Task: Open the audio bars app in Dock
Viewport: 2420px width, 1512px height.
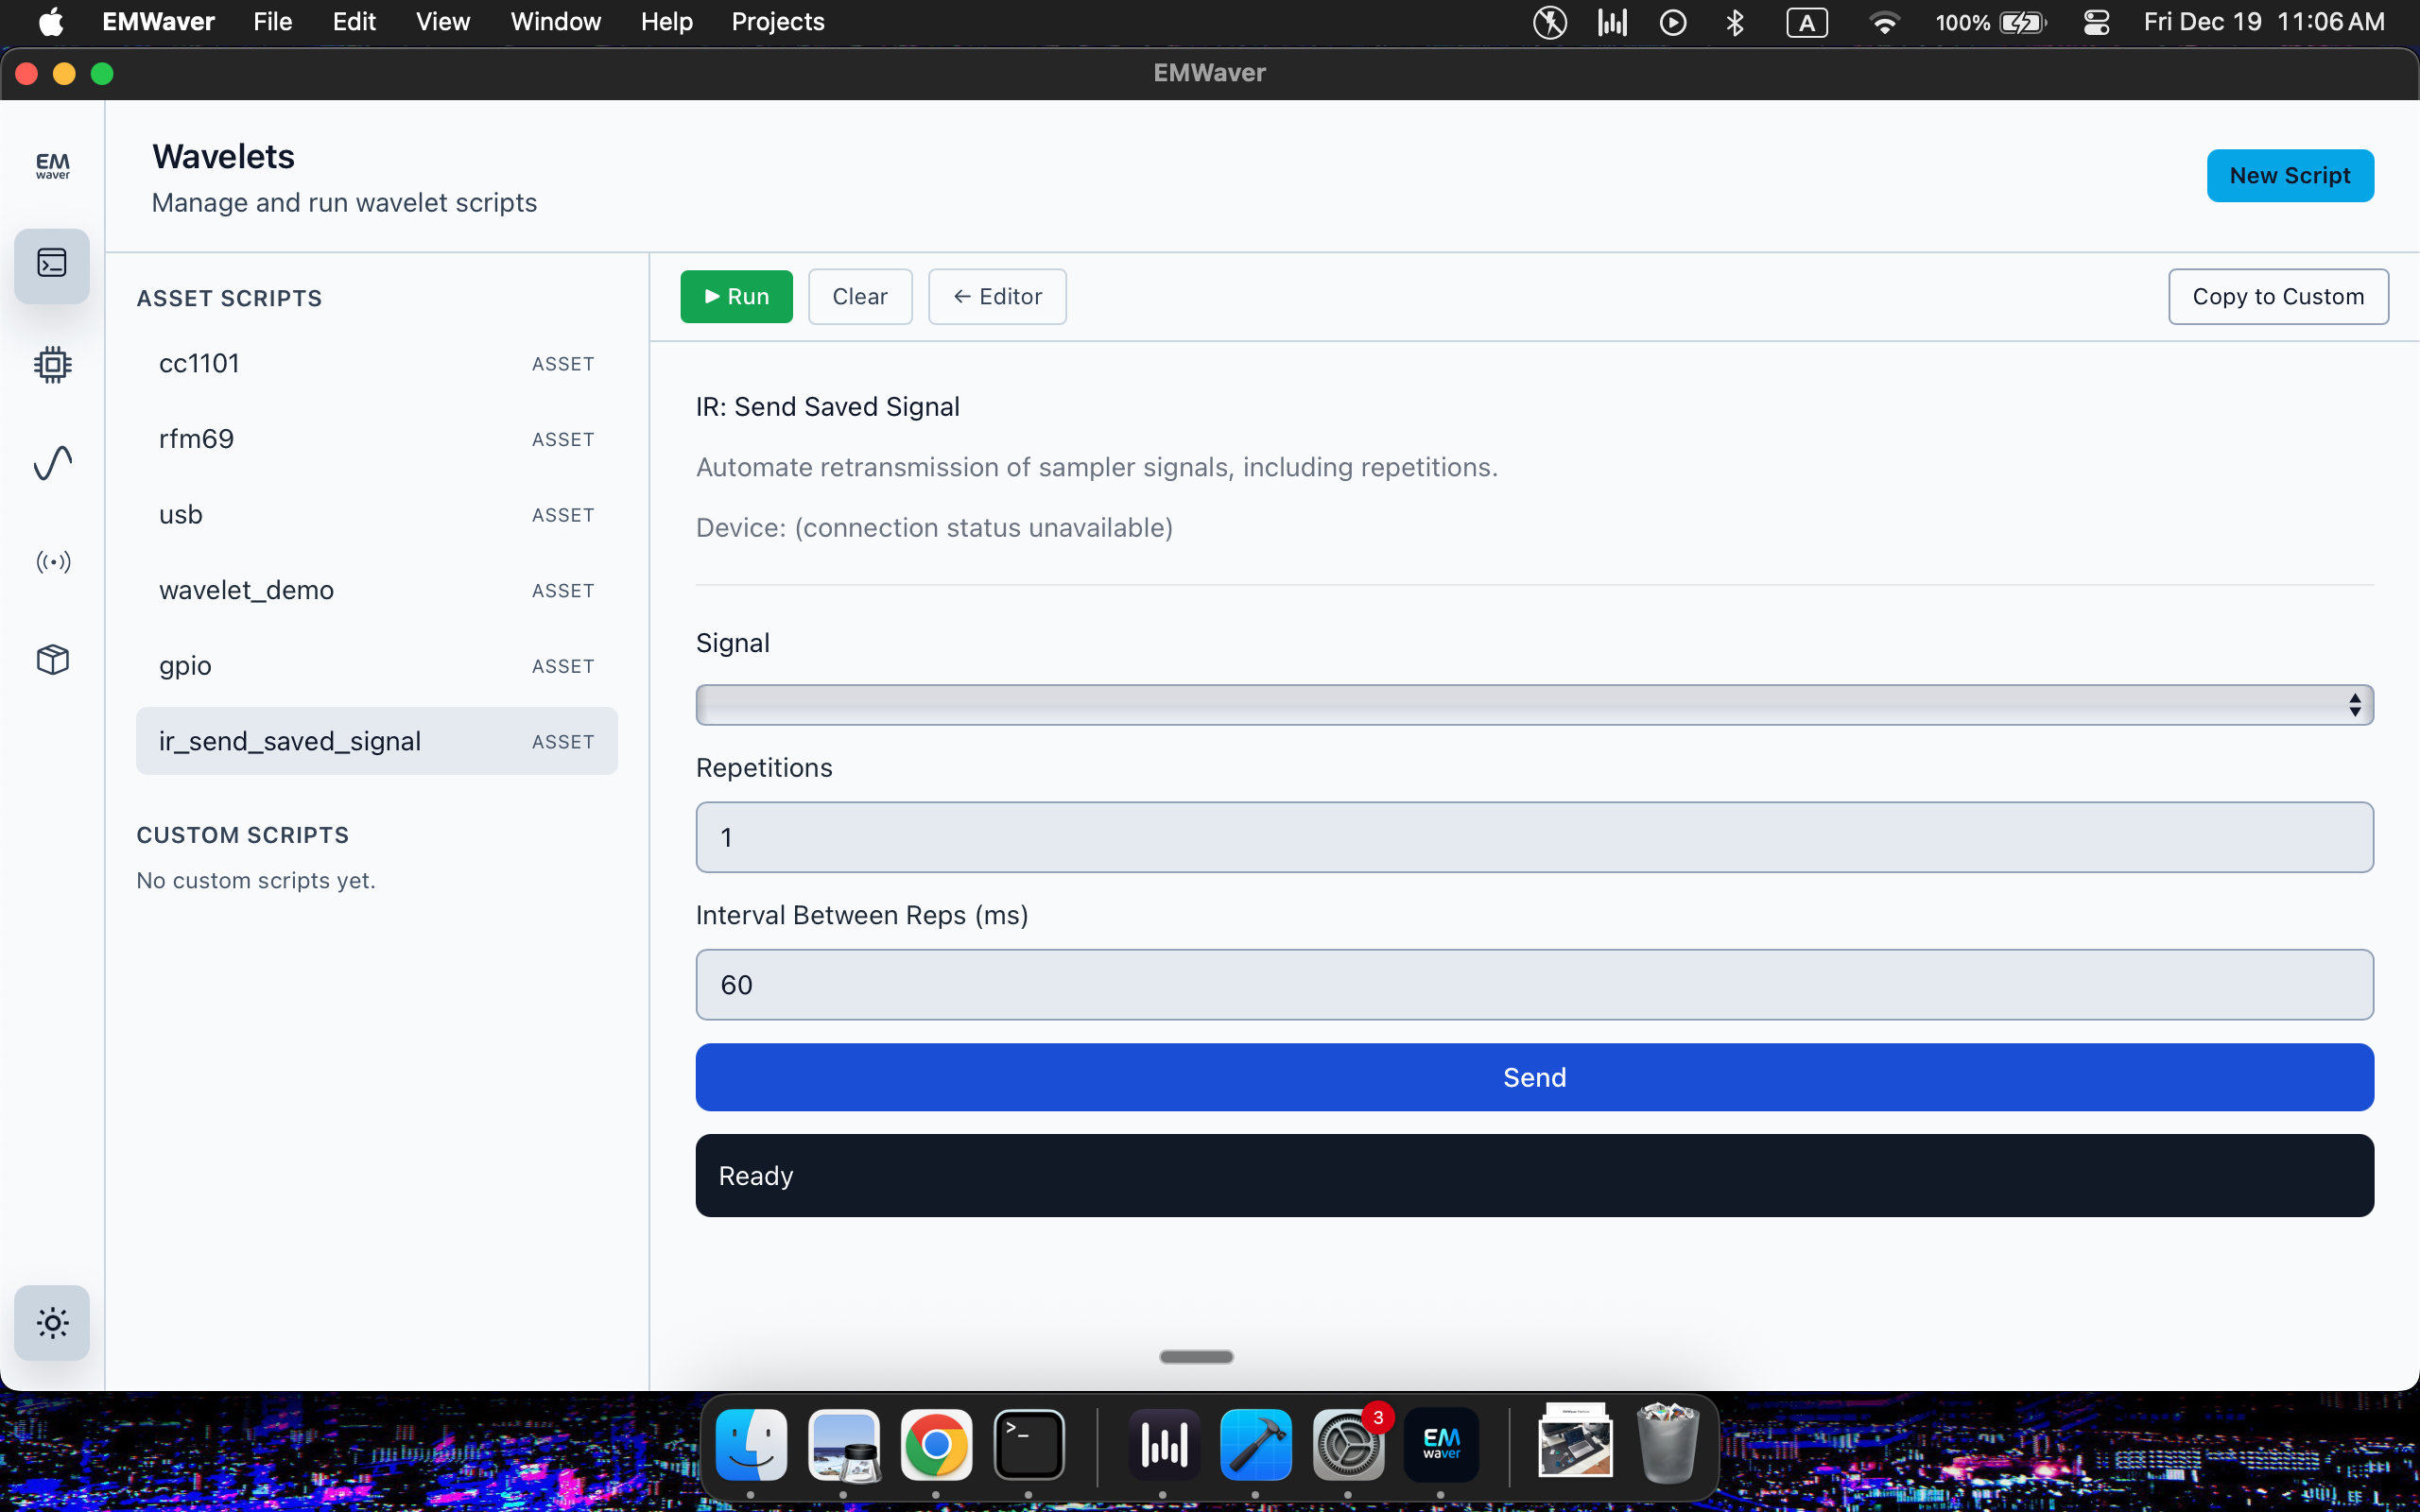Action: [x=1164, y=1444]
